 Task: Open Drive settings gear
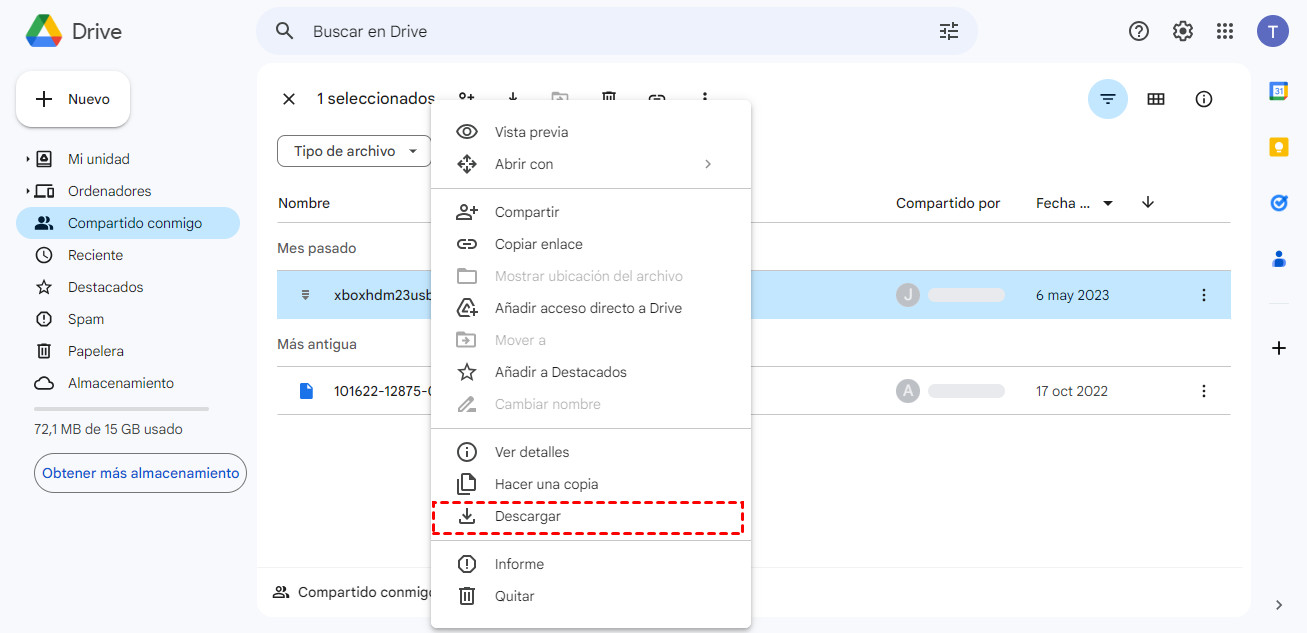[x=1183, y=31]
